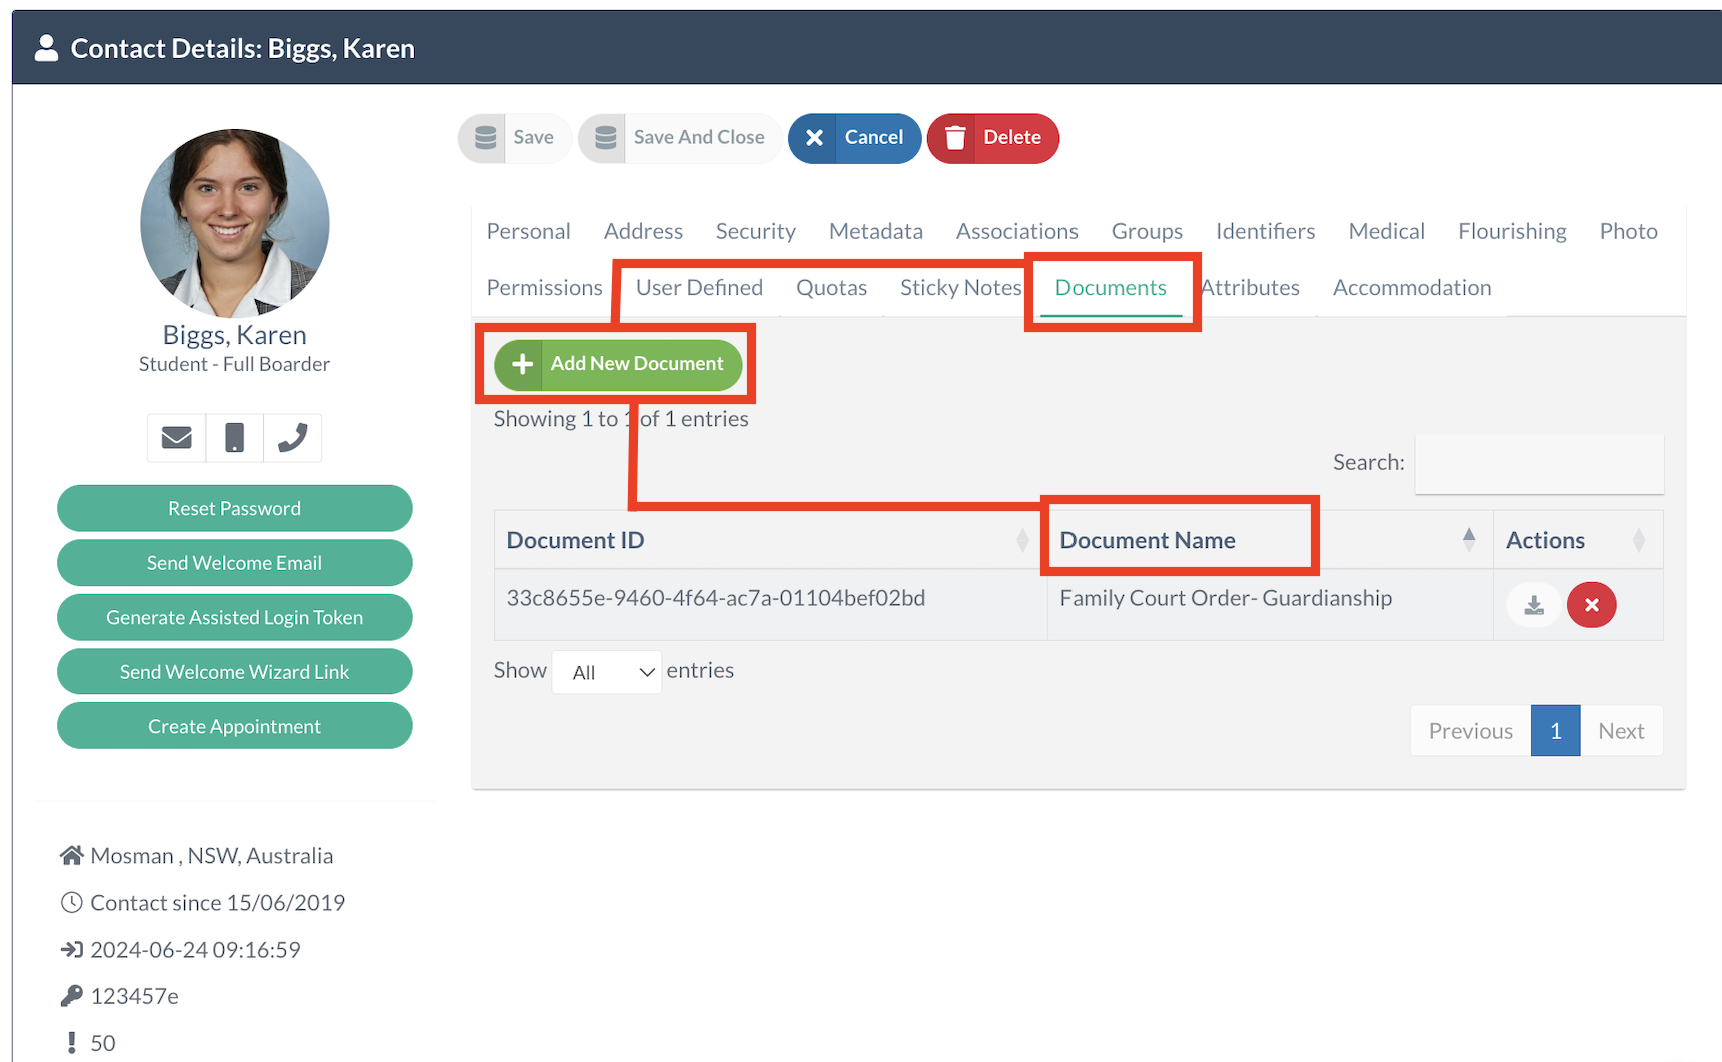This screenshot has height=1062, width=1722.
Task: Download the Family Court Order document
Action: click(x=1534, y=605)
